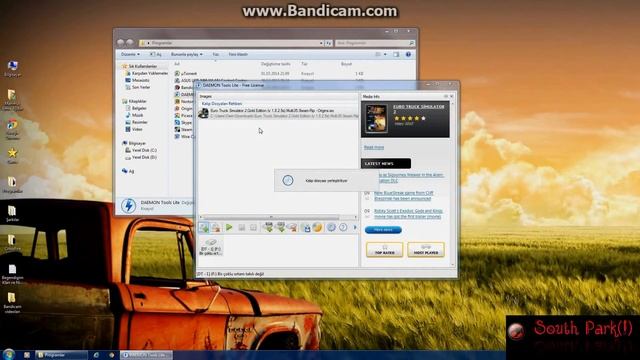Click the MOST PLAYED button

tap(426, 249)
